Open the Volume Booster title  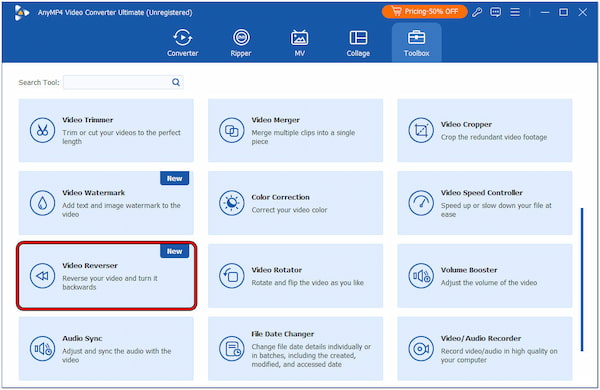tap(469, 270)
